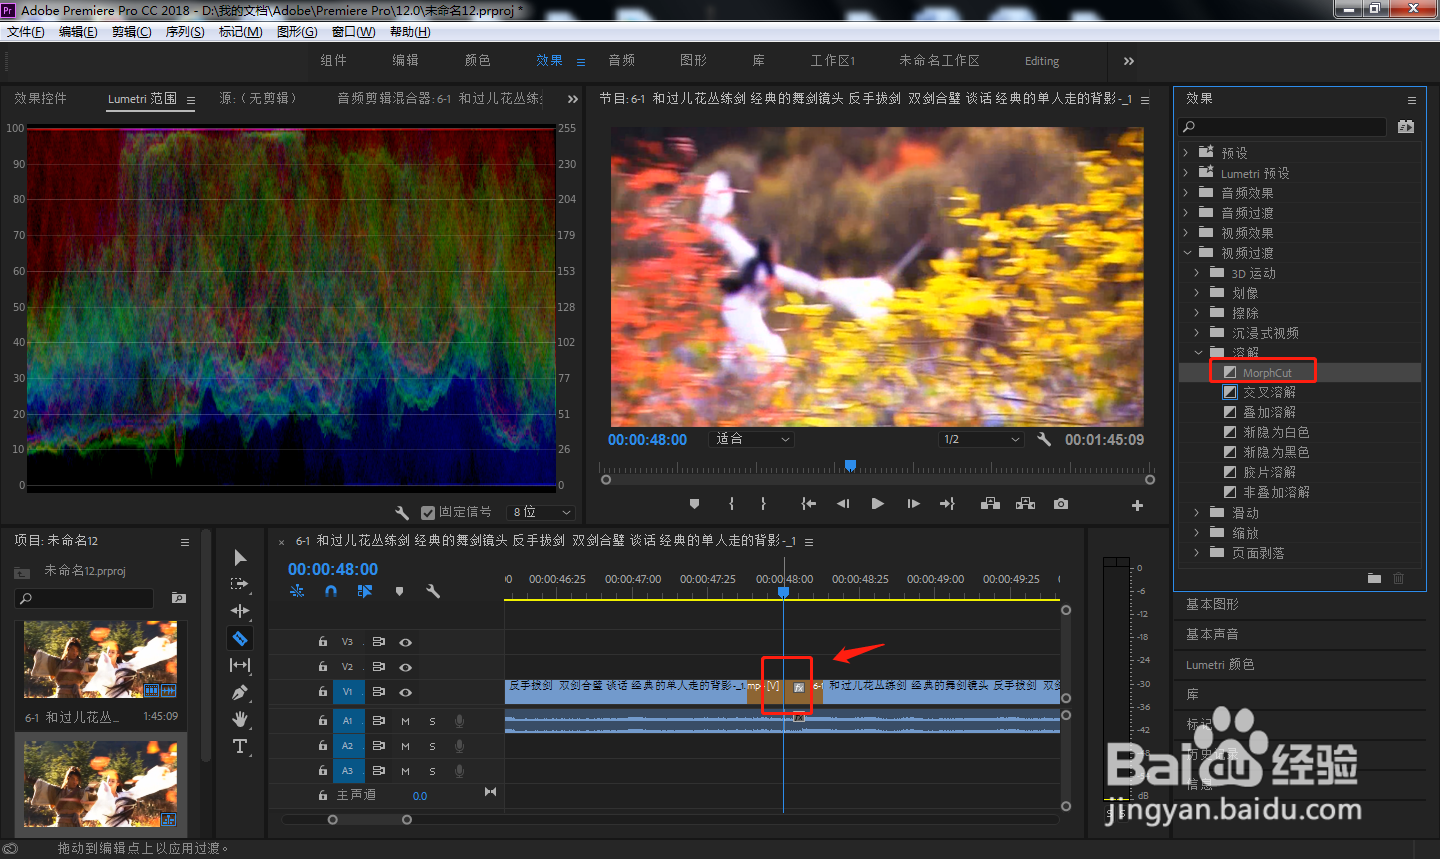Select the Slip tool
The image size is (1440, 859).
pos(240,665)
